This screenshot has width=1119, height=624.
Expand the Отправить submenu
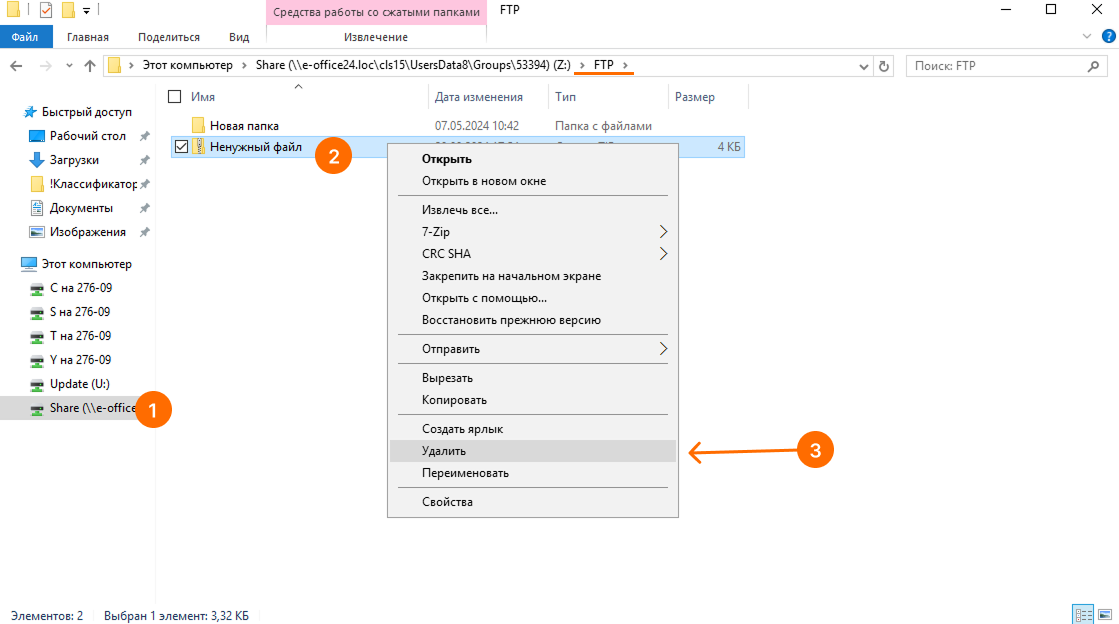[x=663, y=349]
